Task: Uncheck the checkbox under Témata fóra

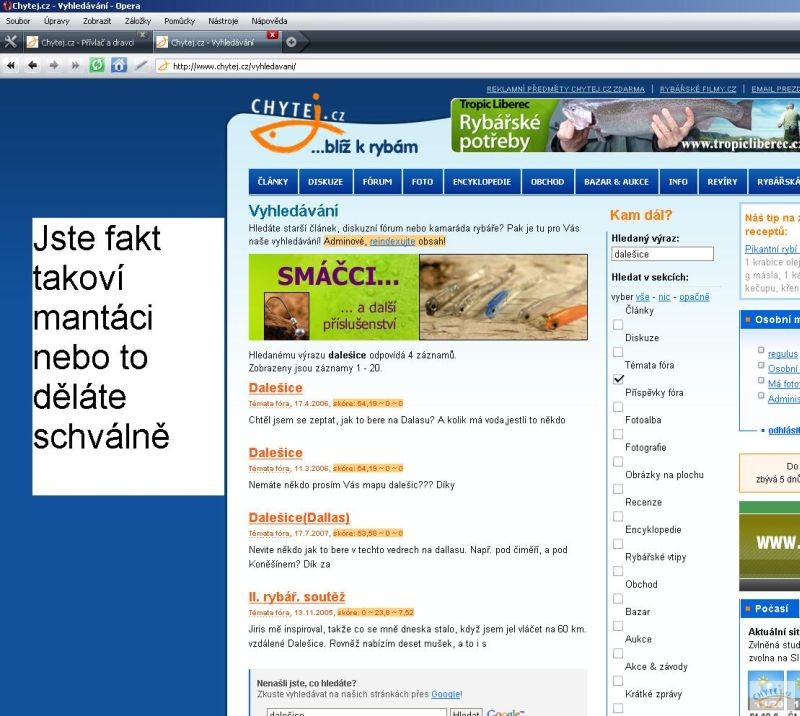Action: [618, 379]
